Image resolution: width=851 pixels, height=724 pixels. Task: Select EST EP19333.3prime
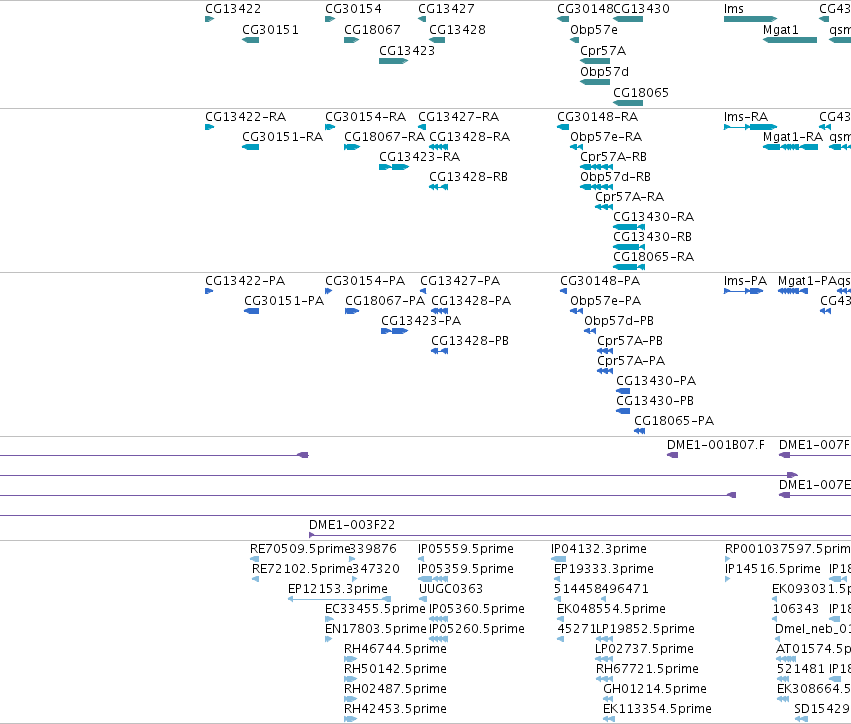pyautogui.click(x=557, y=579)
